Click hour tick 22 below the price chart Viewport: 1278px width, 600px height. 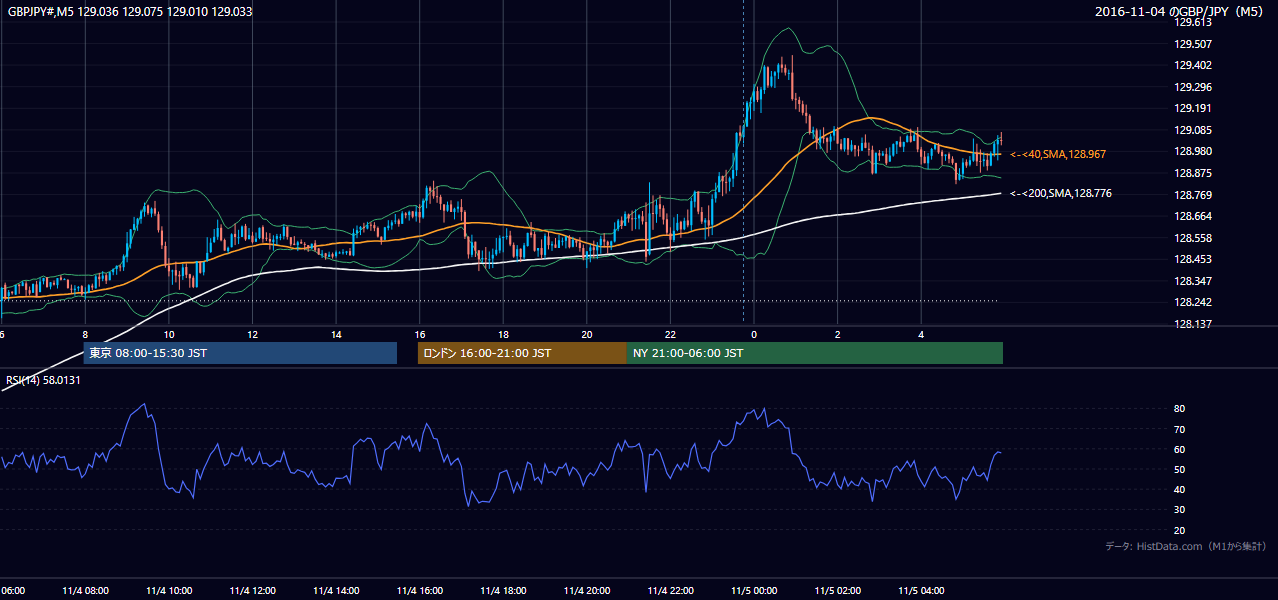pyautogui.click(x=670, y=335)
